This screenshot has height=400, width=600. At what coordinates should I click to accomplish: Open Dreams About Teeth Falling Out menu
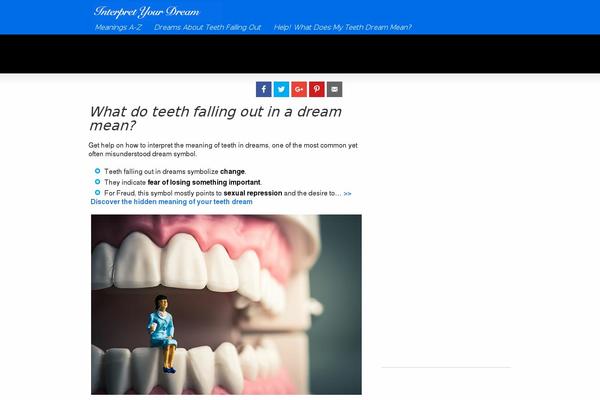[x=207, y=27]
